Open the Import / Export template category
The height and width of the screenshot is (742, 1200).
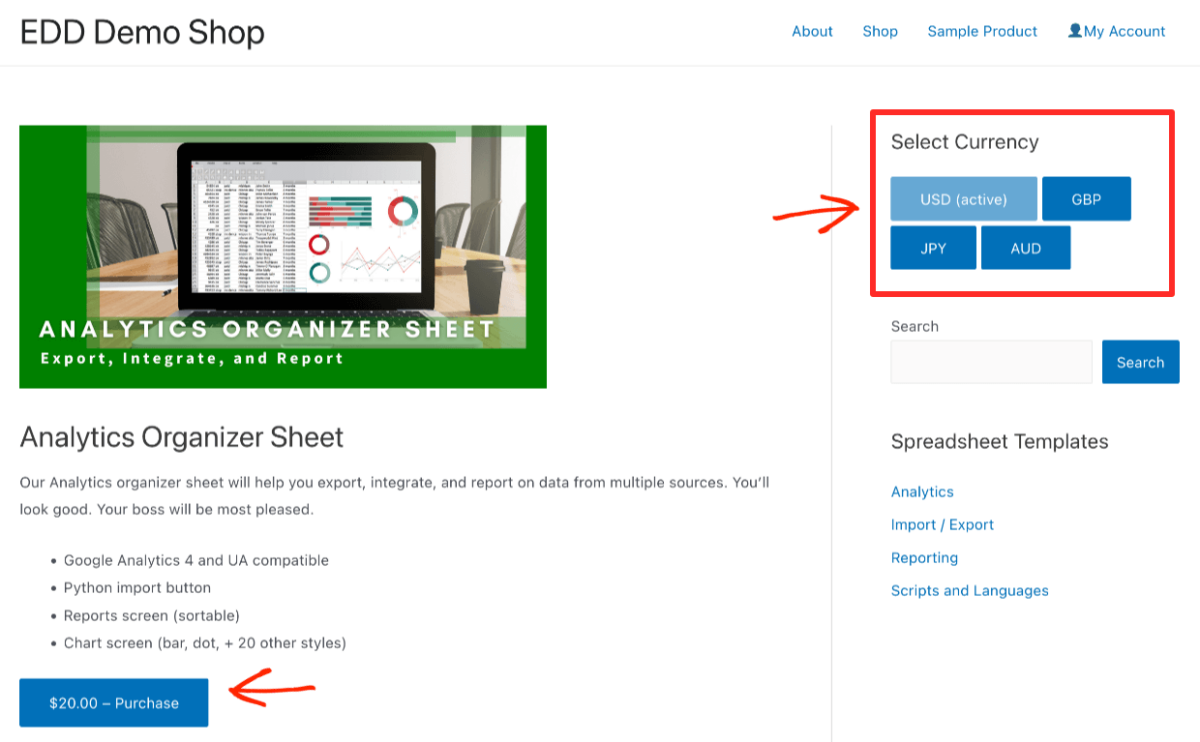pyautogui.click(x=942, y=524)
